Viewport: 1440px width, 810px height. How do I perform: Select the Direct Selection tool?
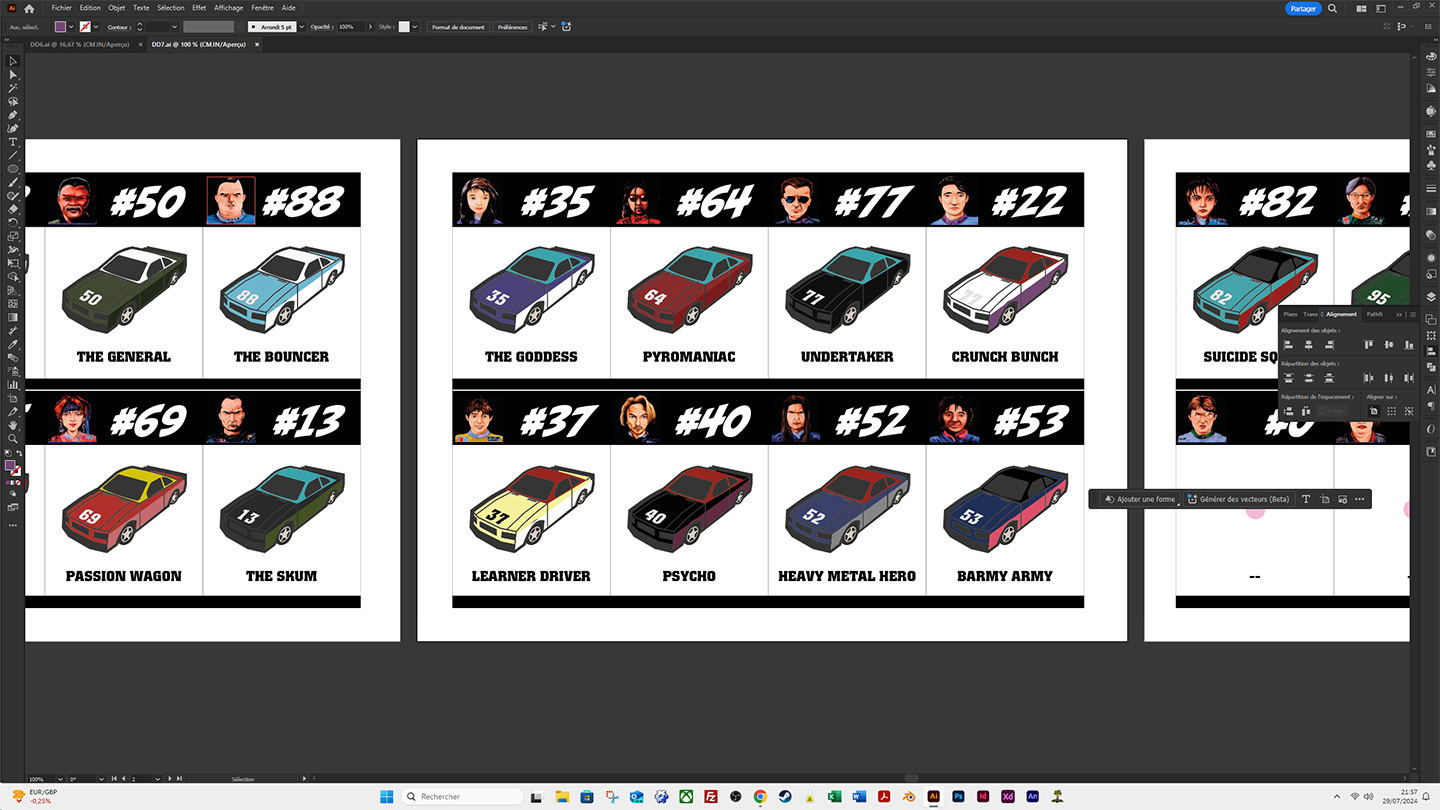[13, 75]
